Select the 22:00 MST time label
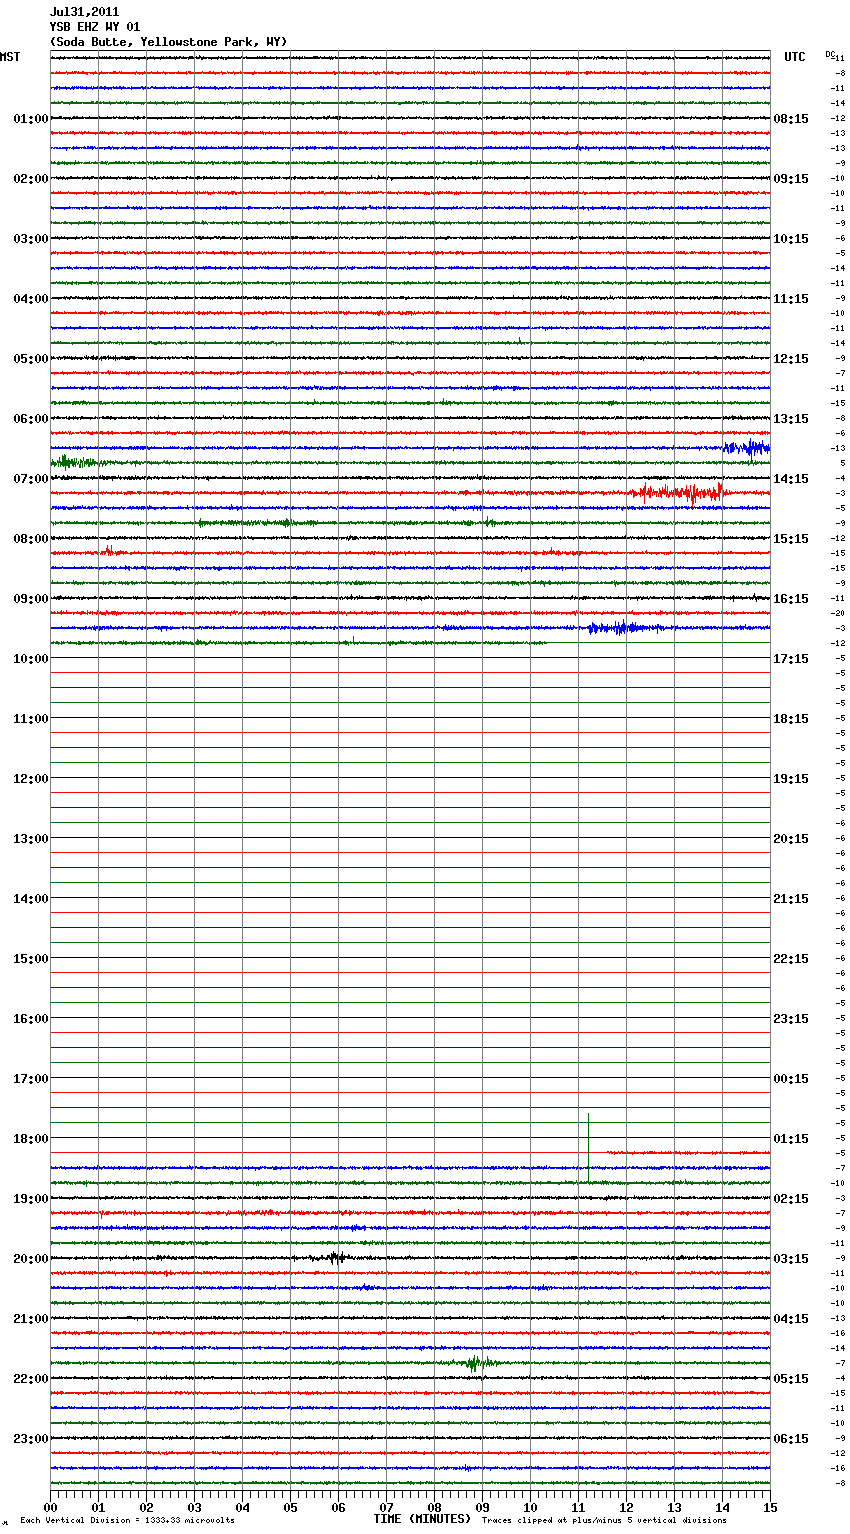850x1534 pixels. pos(31,1379)
